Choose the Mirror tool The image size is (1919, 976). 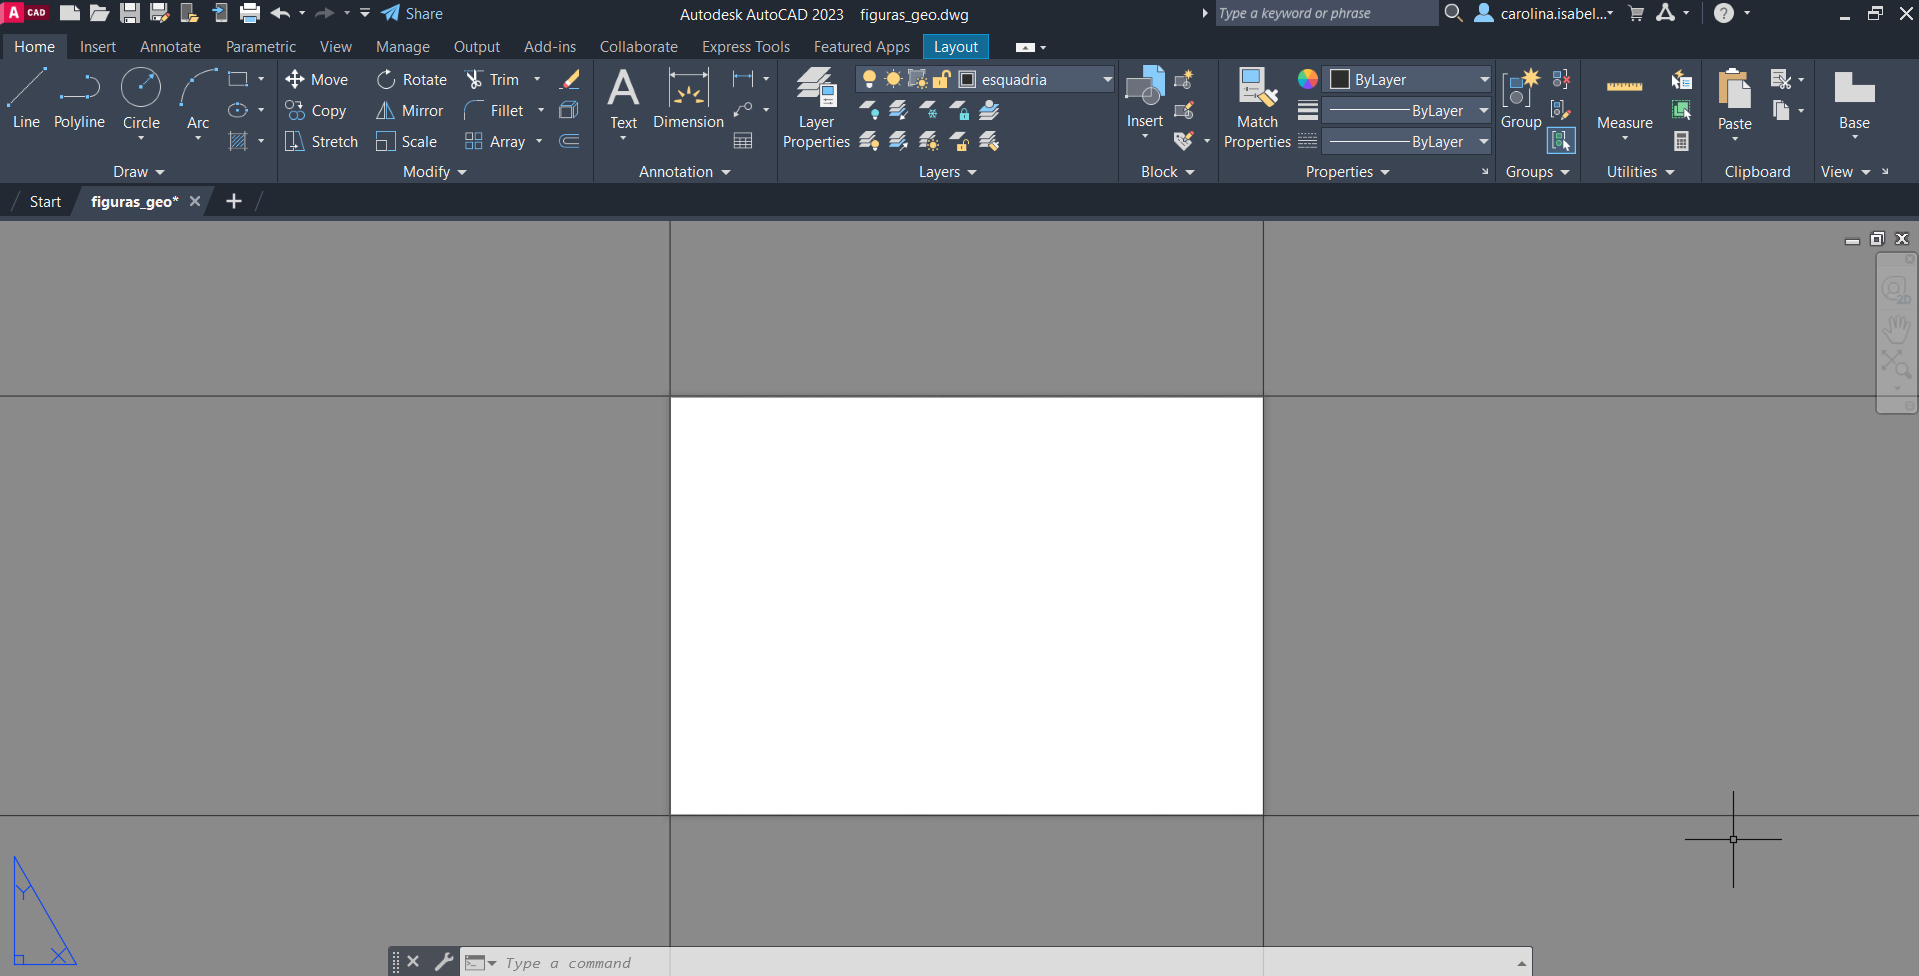409,110
